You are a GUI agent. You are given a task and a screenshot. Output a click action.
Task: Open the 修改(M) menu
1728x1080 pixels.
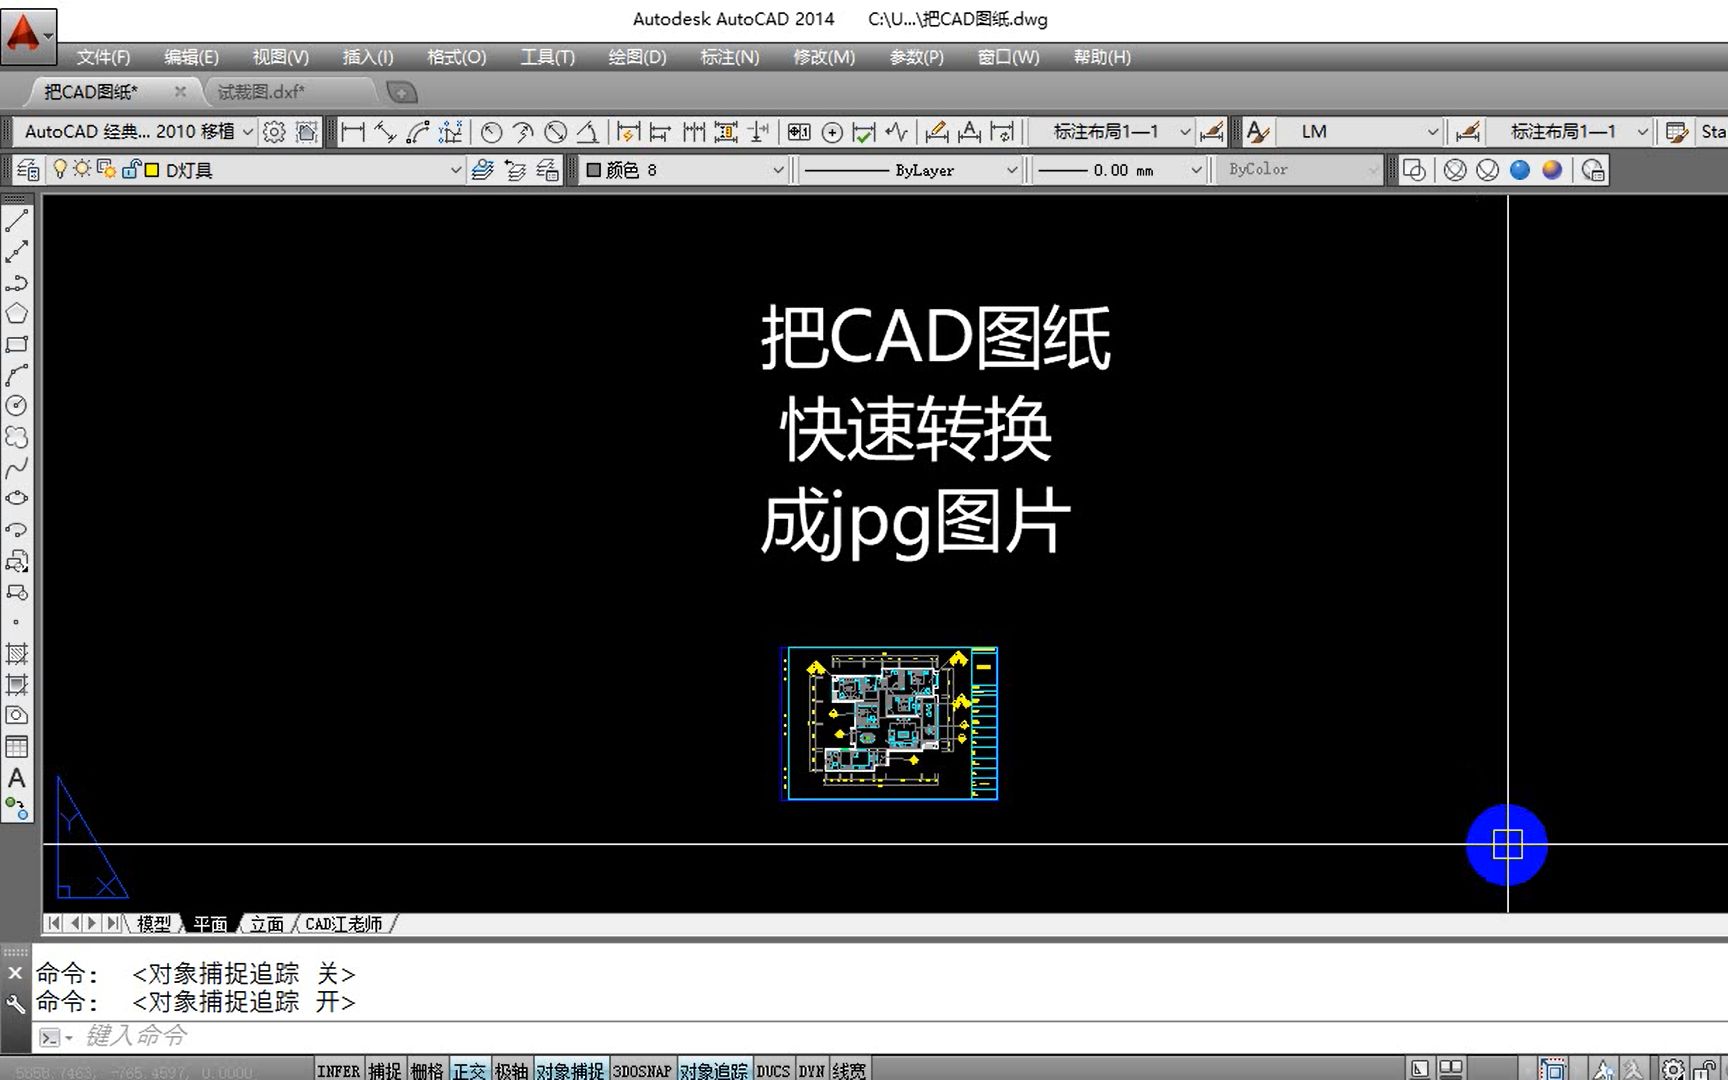point(824,57)
